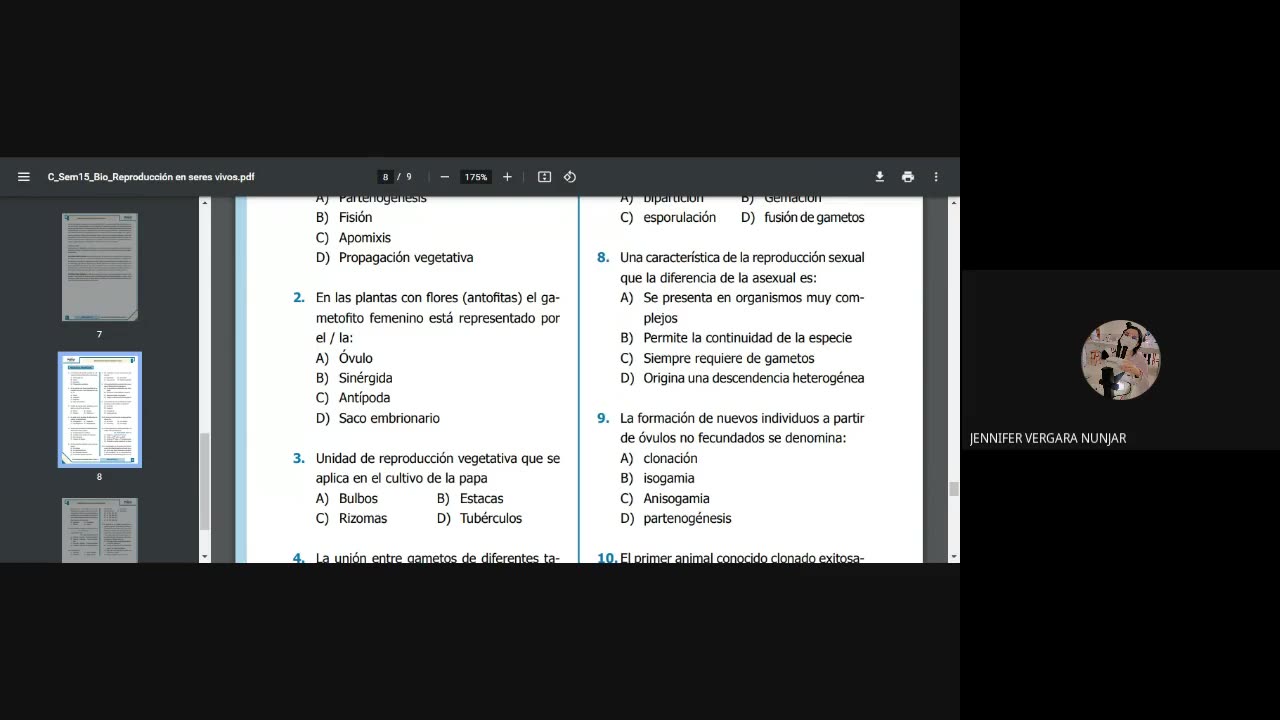
Task: Zoom out with the minus button
Action: [445, 177]
